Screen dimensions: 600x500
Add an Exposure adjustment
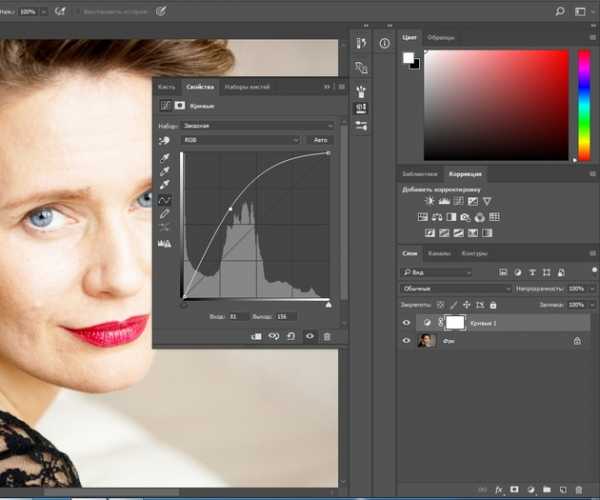tap(473, 201)
